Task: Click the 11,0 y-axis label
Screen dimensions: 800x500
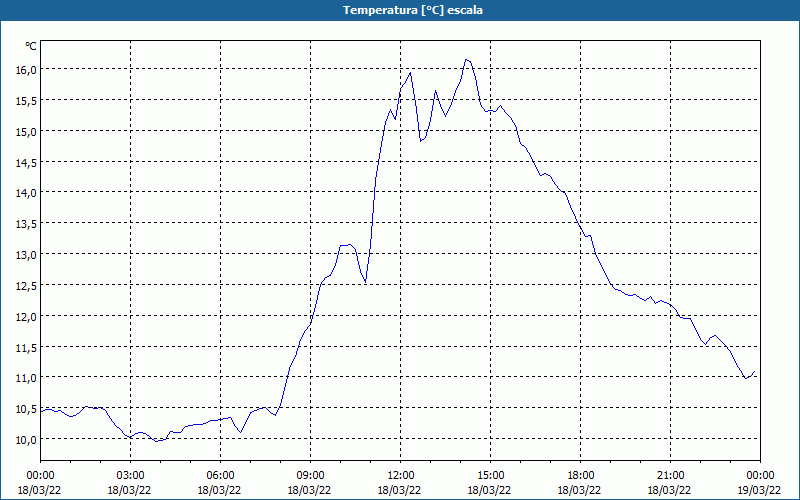Action: point(26,378)
